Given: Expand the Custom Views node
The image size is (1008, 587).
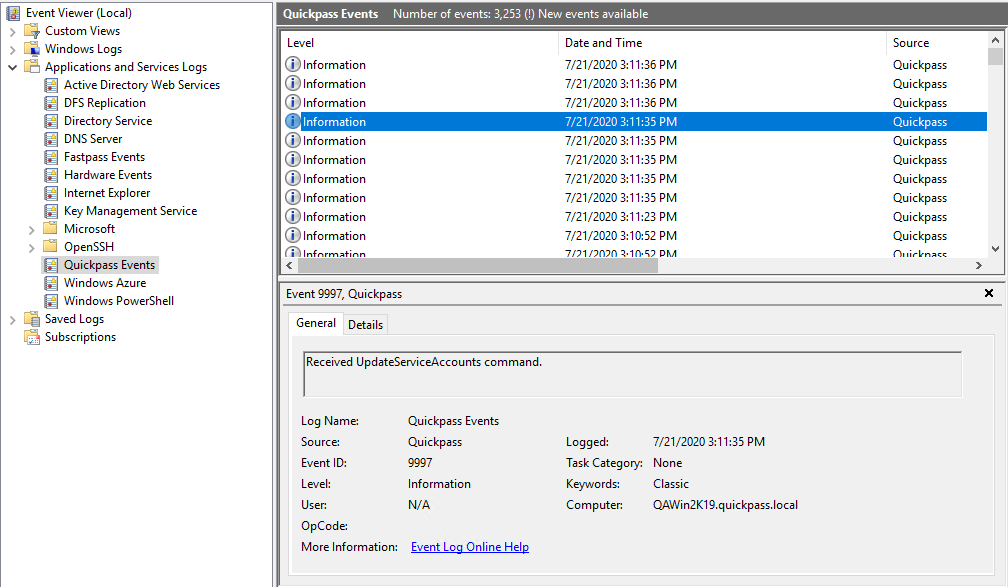Looking at the screenshot, I should pyautogui.click(x=12, y=31).
